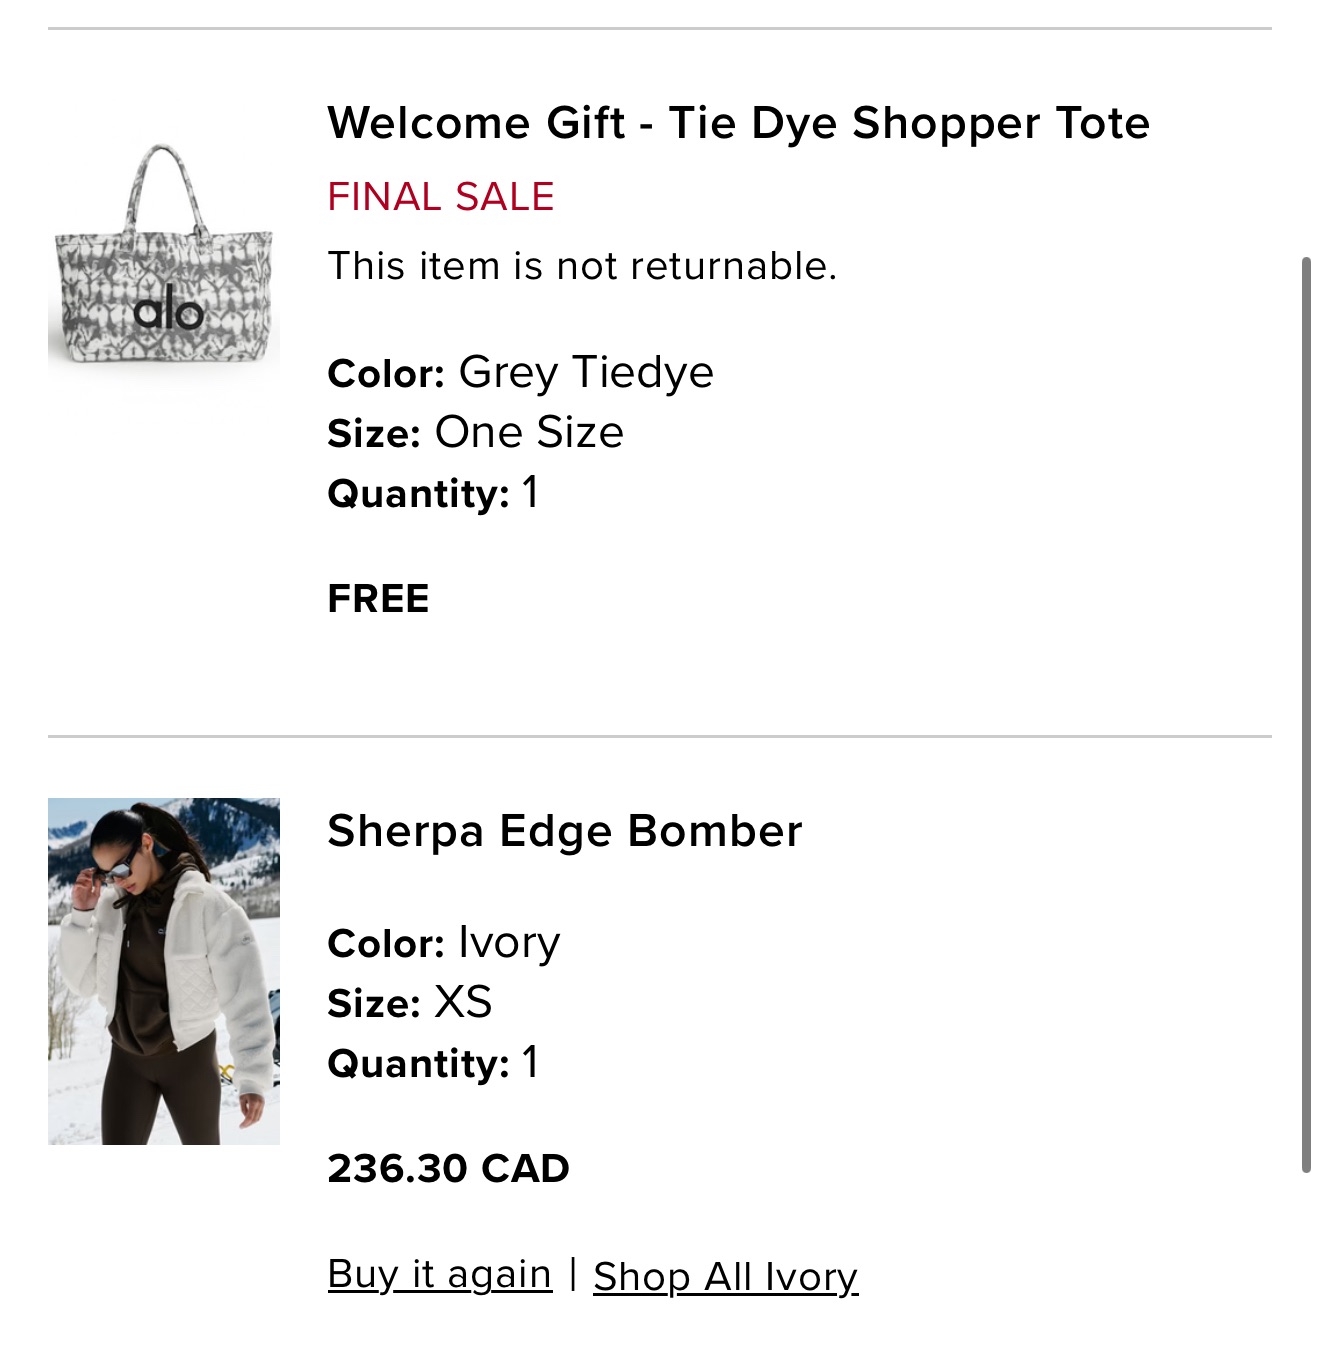Click the tie dye tote product thumbnail
The image size is (1320, 1354).
165,260
